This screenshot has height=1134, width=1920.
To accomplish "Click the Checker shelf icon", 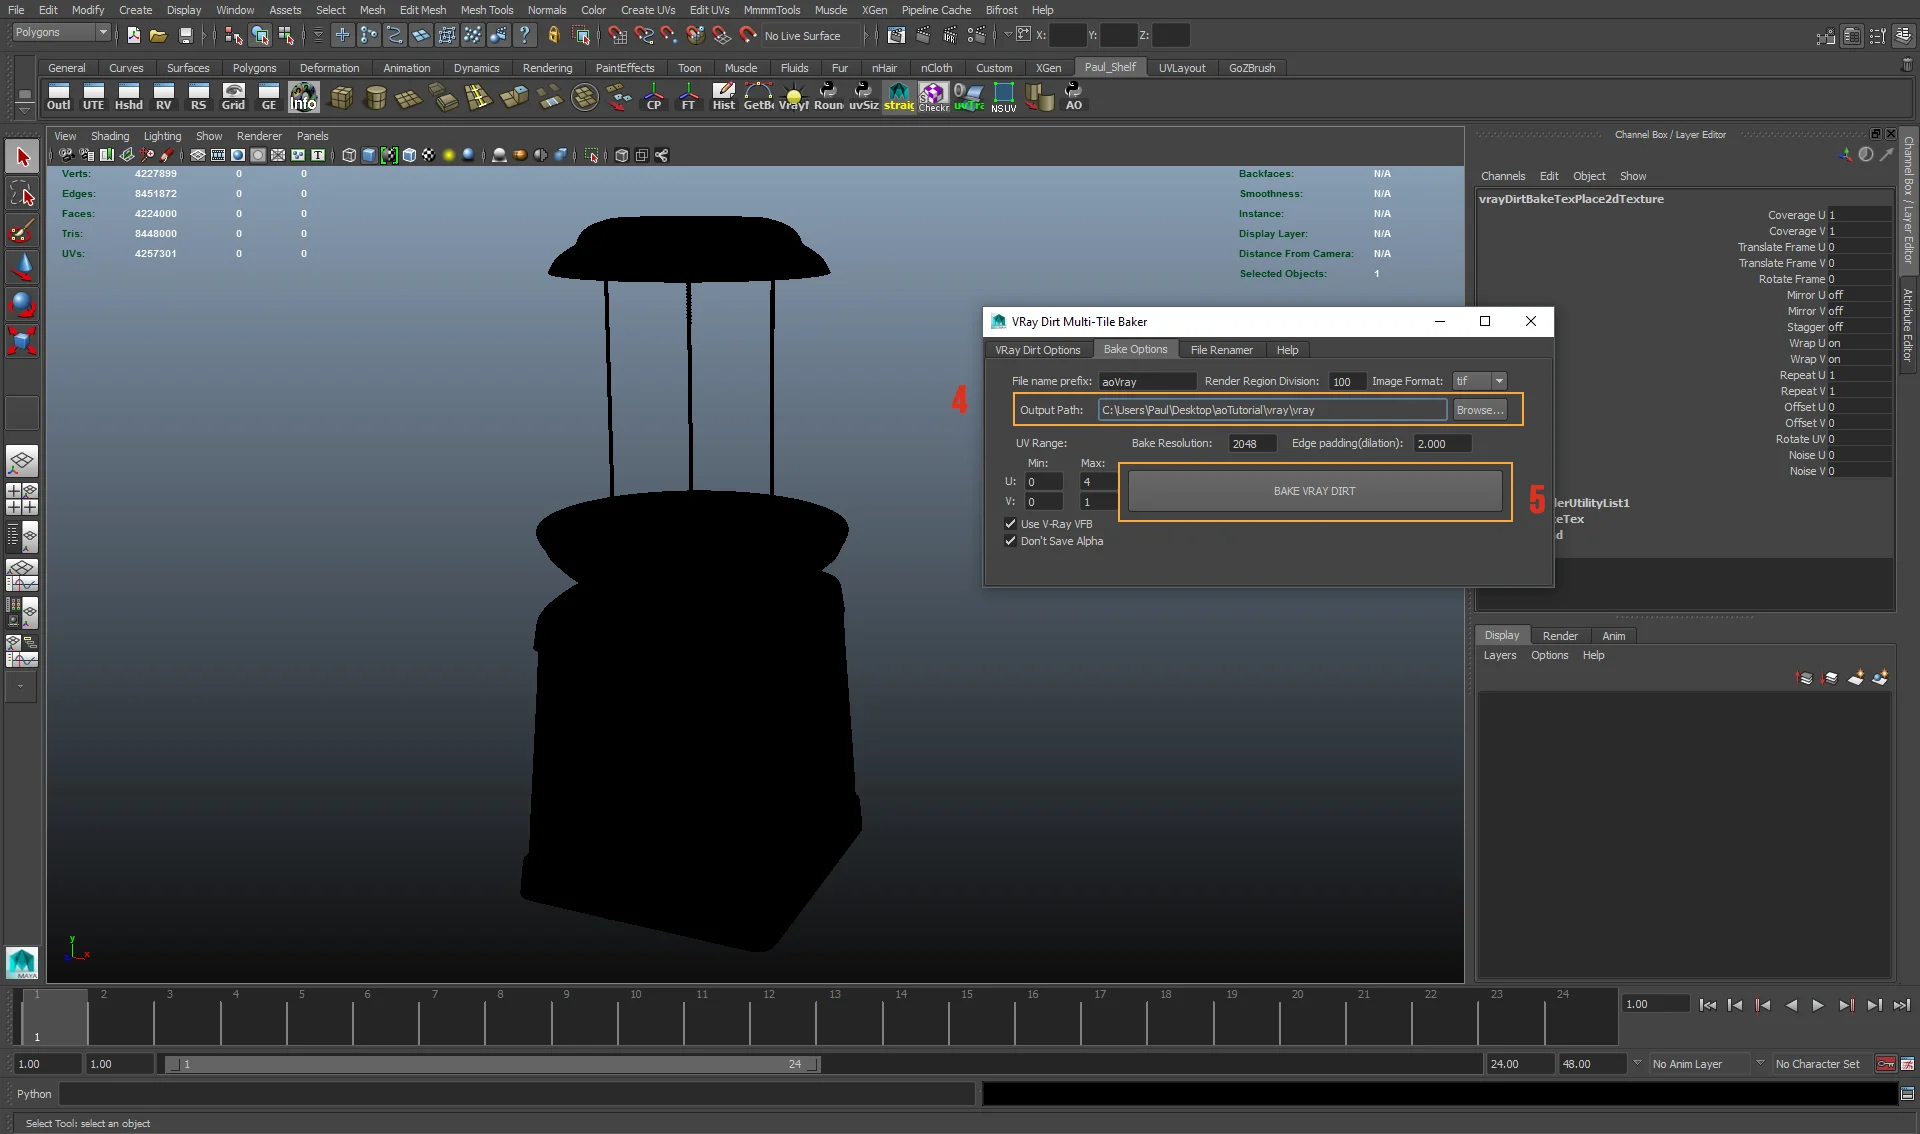I will 933,97.
